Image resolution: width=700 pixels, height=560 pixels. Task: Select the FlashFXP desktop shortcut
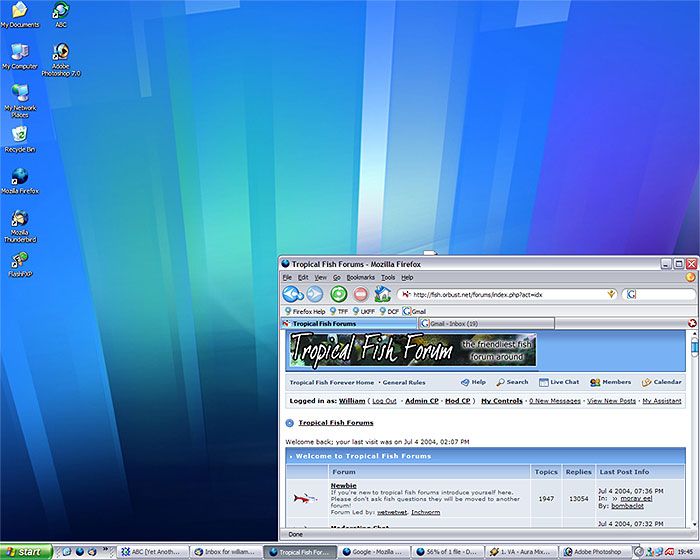(x=20, y=264)
